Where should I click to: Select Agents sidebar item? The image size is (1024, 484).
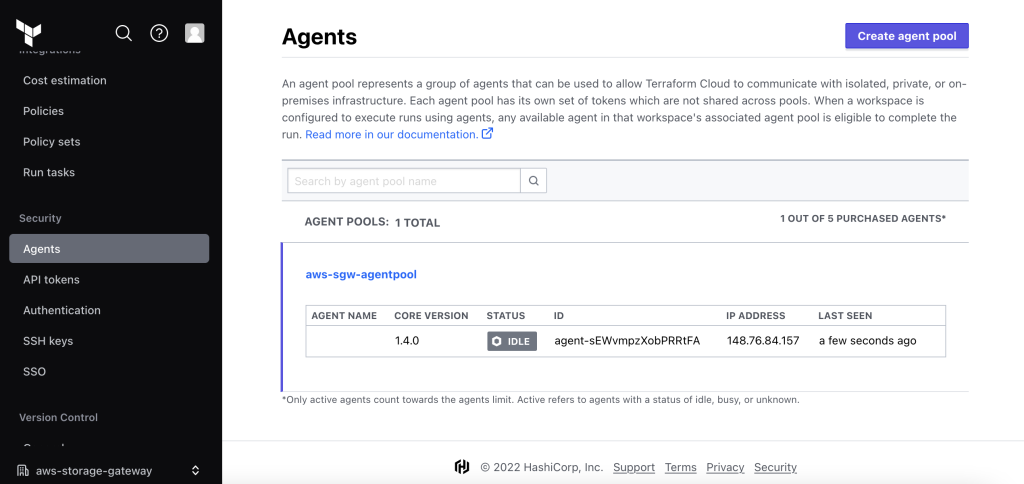(x=109, y=249)
